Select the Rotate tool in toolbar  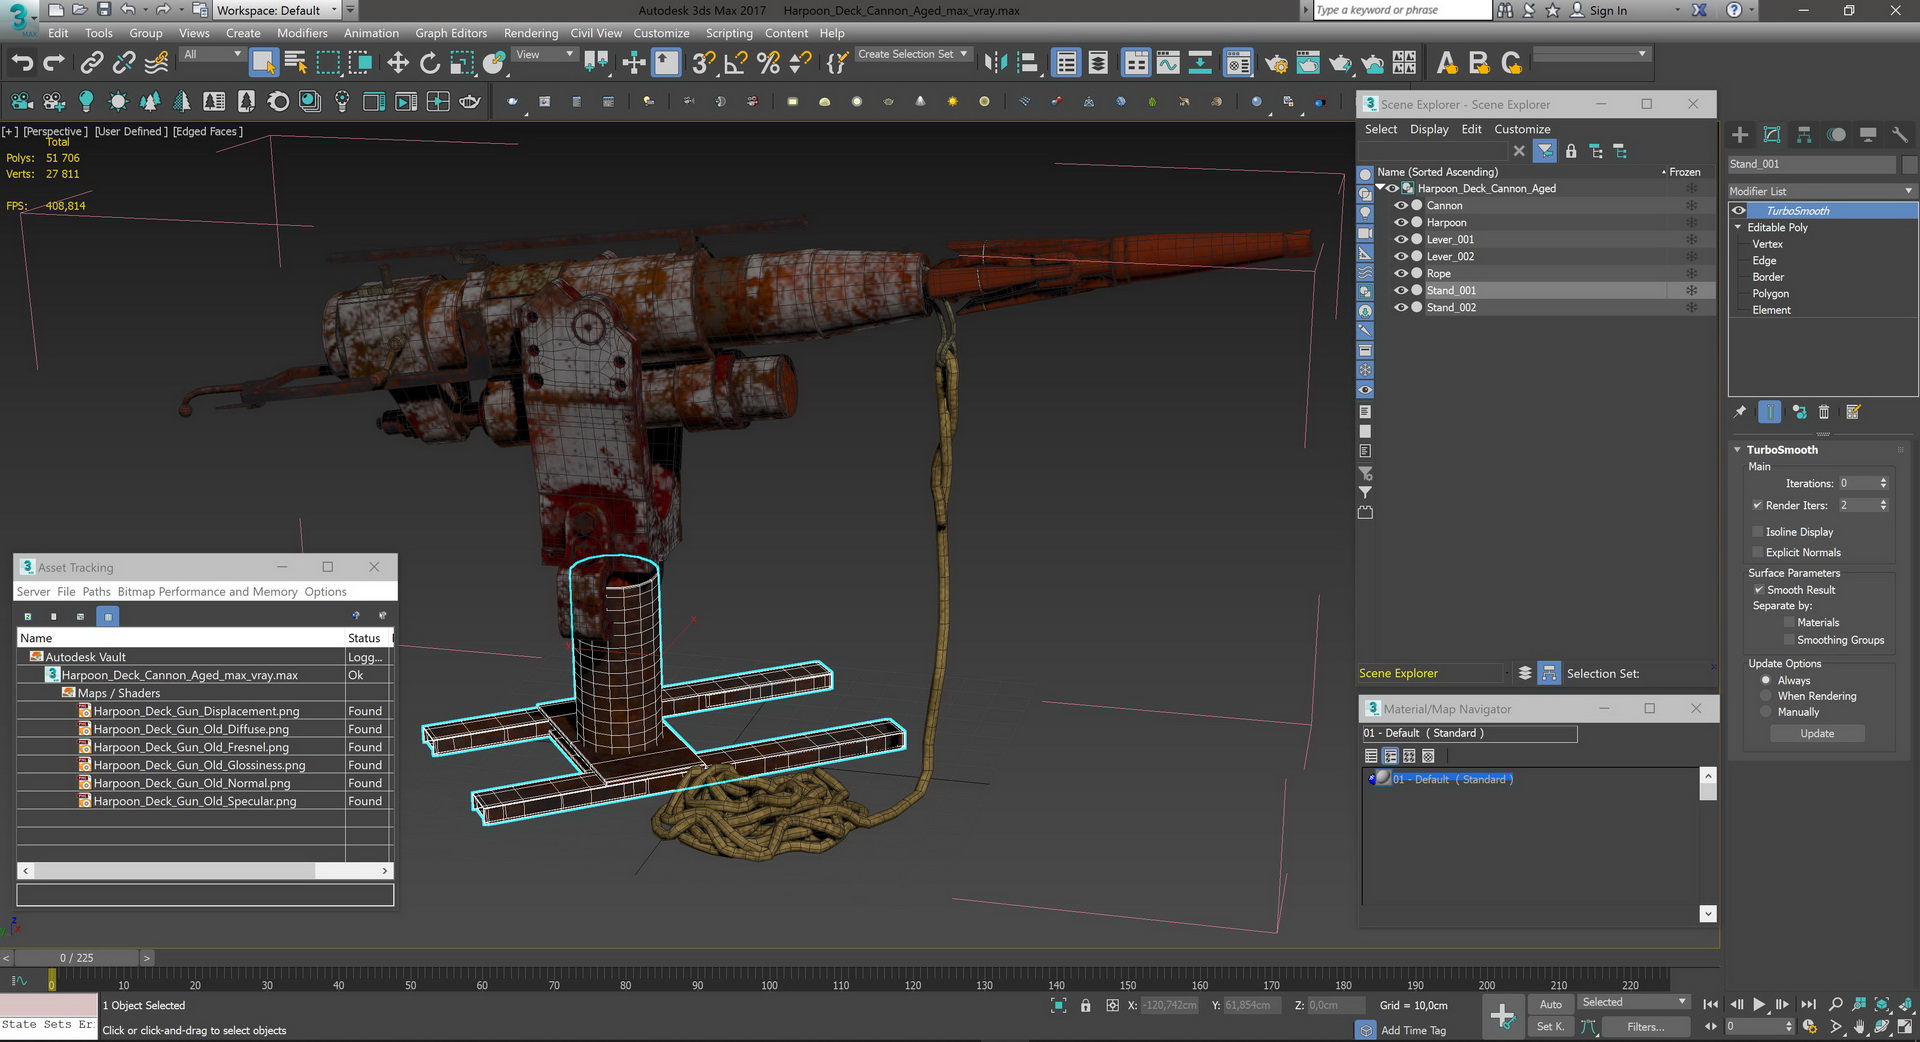point(429,63)
